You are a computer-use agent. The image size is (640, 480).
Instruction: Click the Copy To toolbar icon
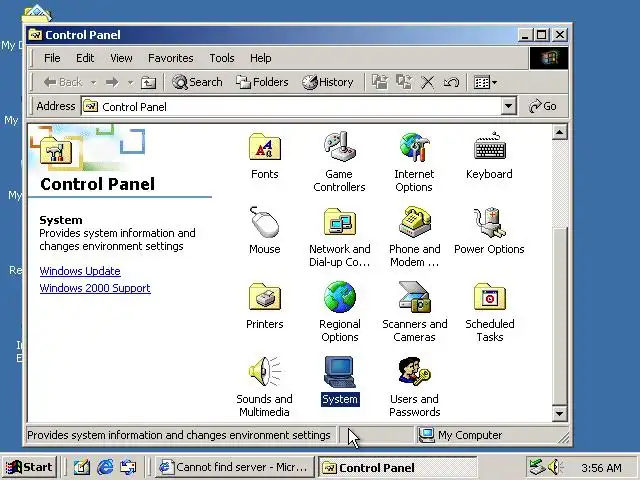pyautogui.click(x=404, y=82)
